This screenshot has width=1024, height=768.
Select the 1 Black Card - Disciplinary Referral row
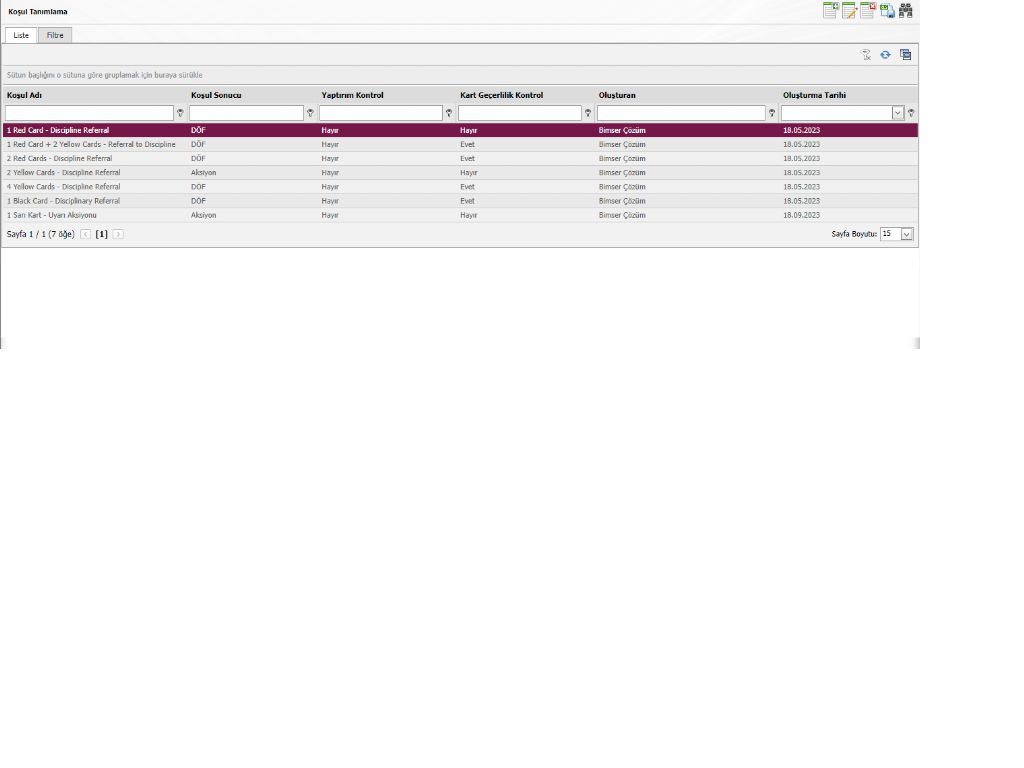pos(460,201)
